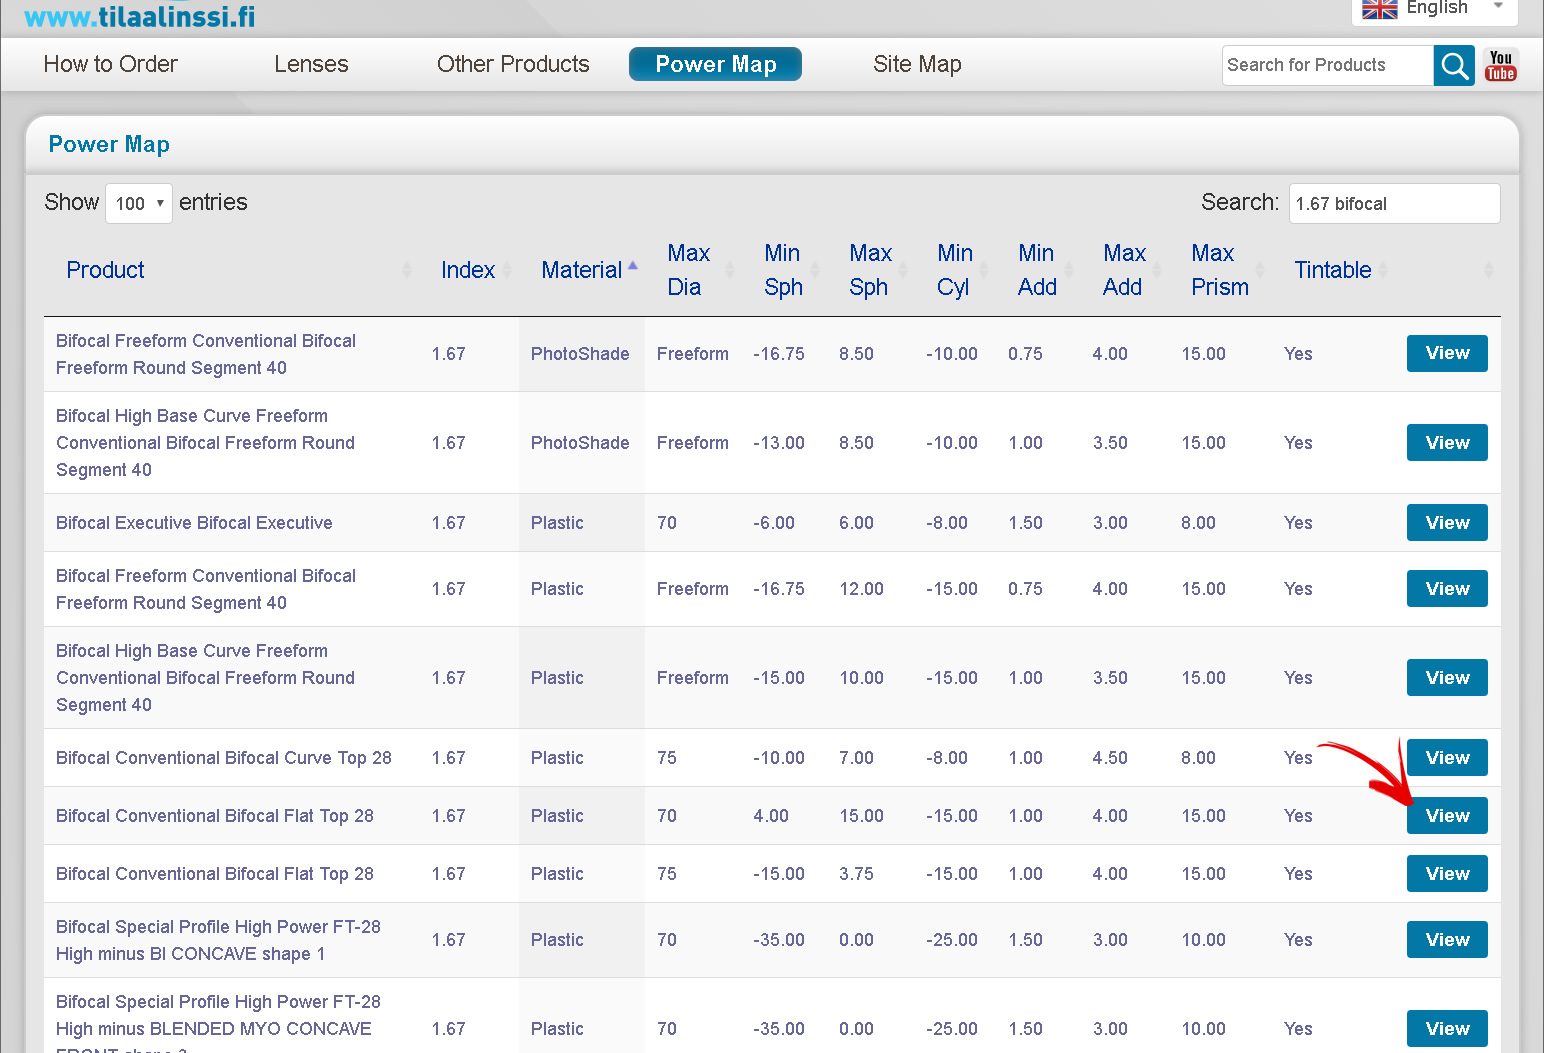This screenshot has height=1053, width=1544.
Task: View Bifocal Executive product details
Action: point(1446,523)
